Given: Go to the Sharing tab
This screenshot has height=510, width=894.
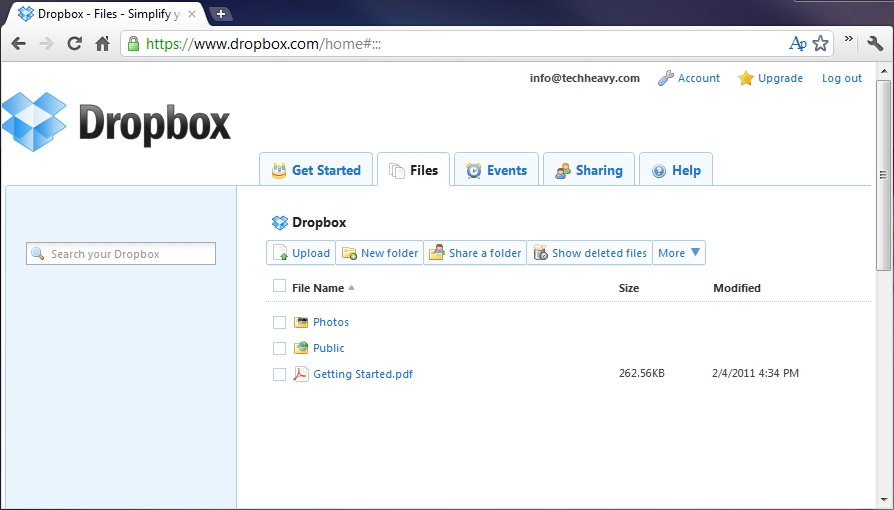Looking at the screenshot, I should click(x=588, y=169).
